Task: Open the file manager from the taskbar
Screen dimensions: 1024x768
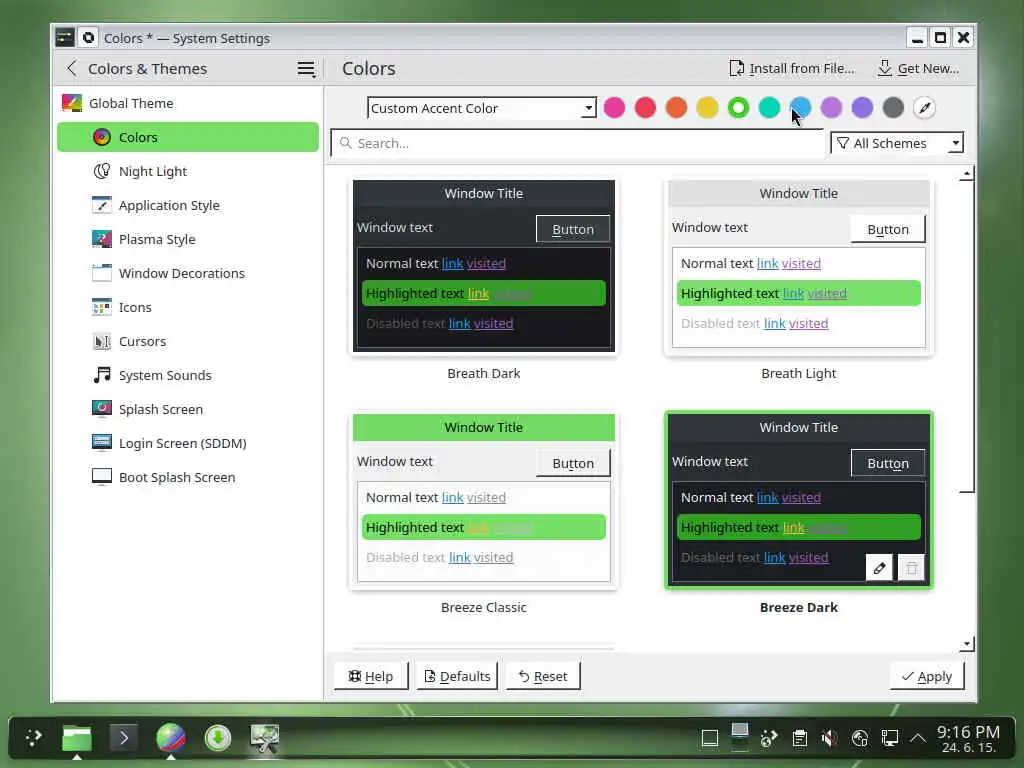Action: (x=77, y=739)
